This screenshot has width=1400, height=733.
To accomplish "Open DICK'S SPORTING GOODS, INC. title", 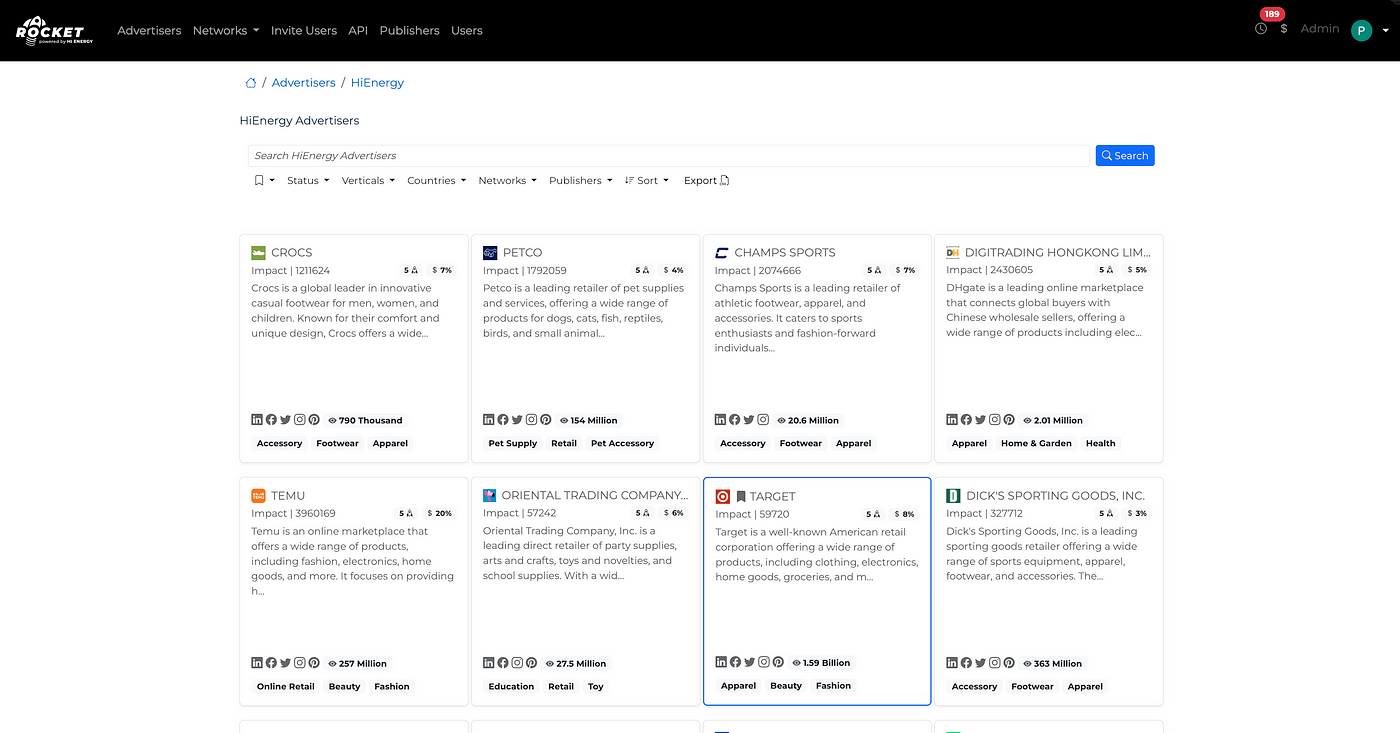I will pos(1056,496).
